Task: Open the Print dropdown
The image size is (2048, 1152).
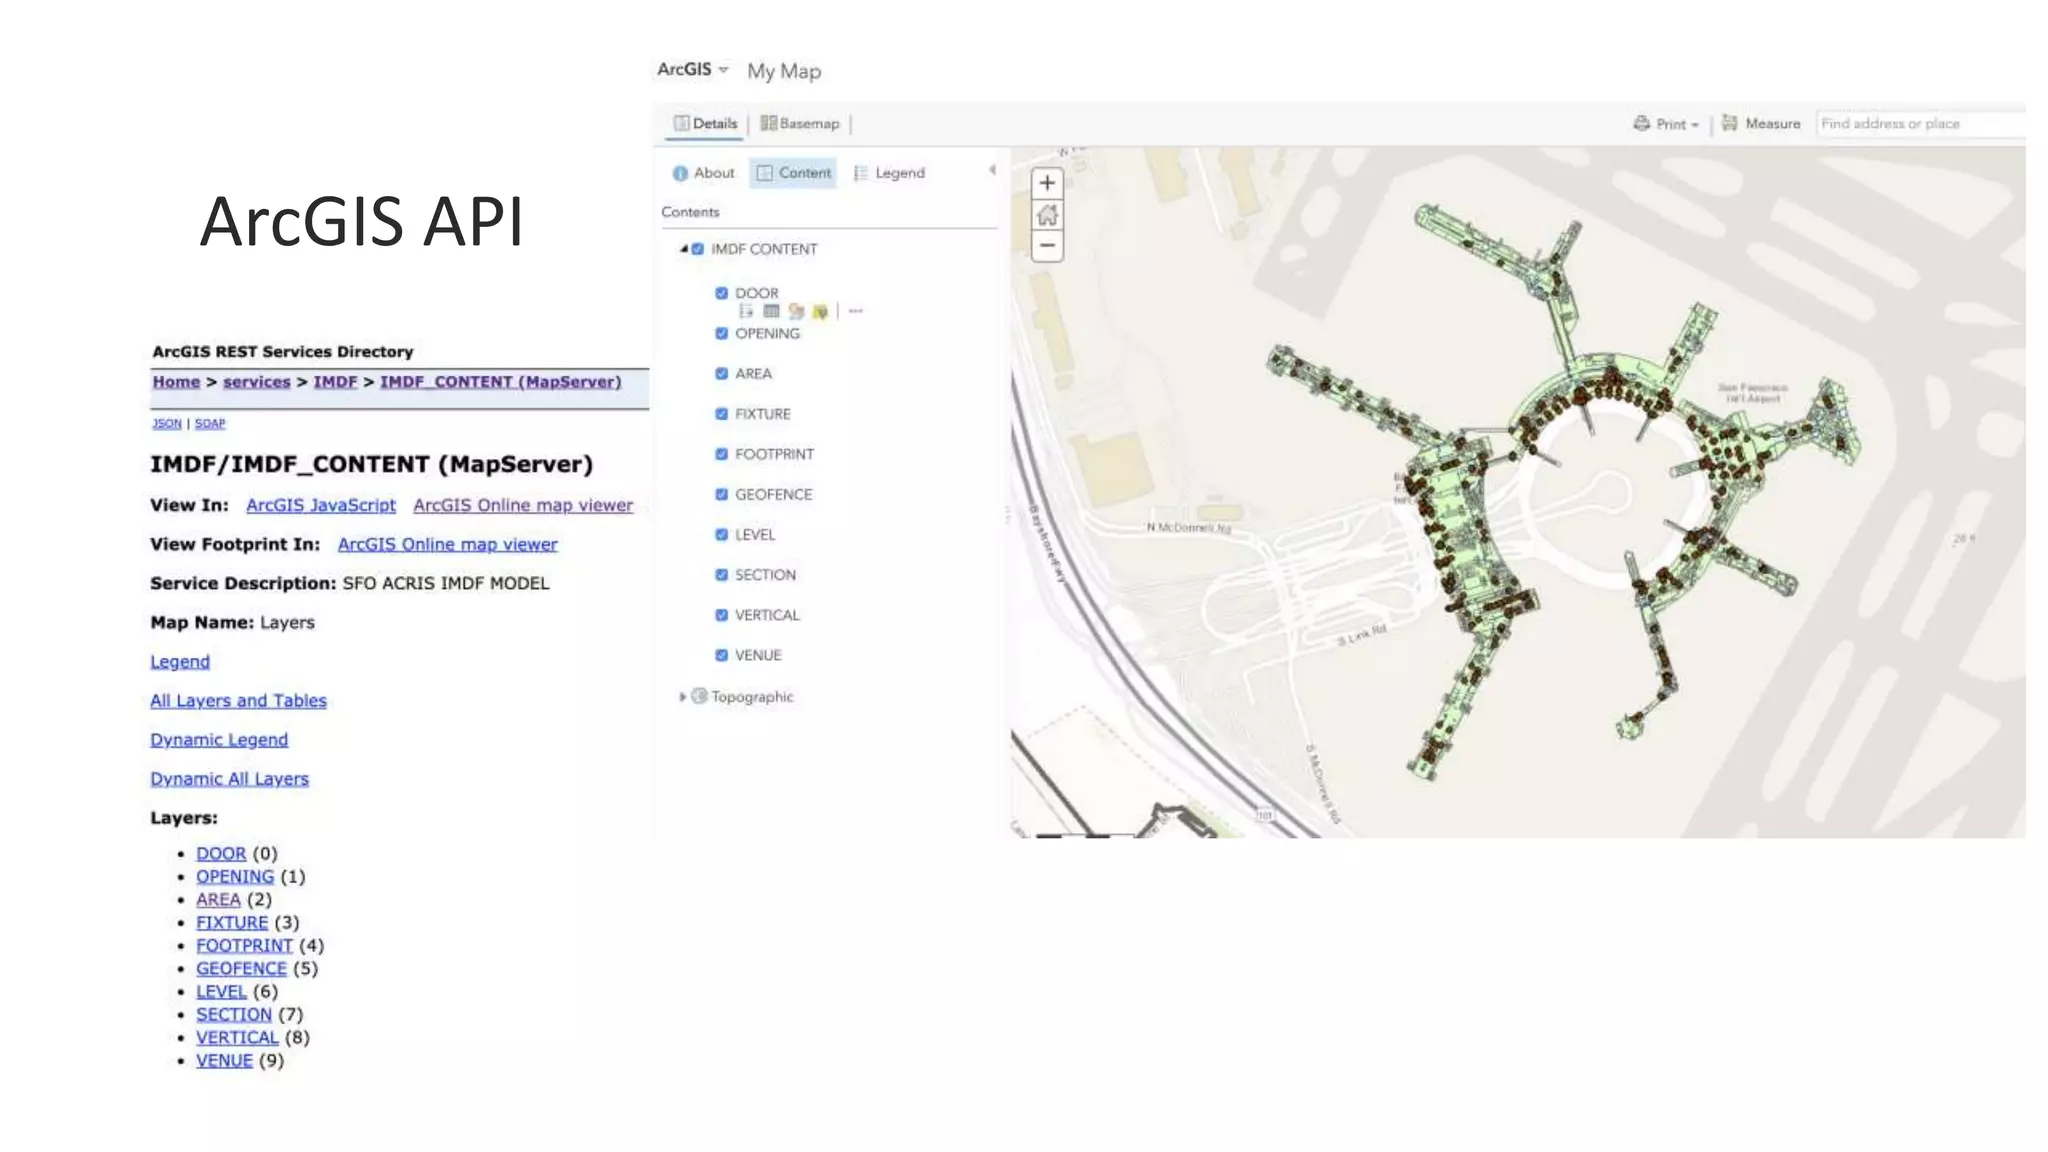Action: point(1666,124)
